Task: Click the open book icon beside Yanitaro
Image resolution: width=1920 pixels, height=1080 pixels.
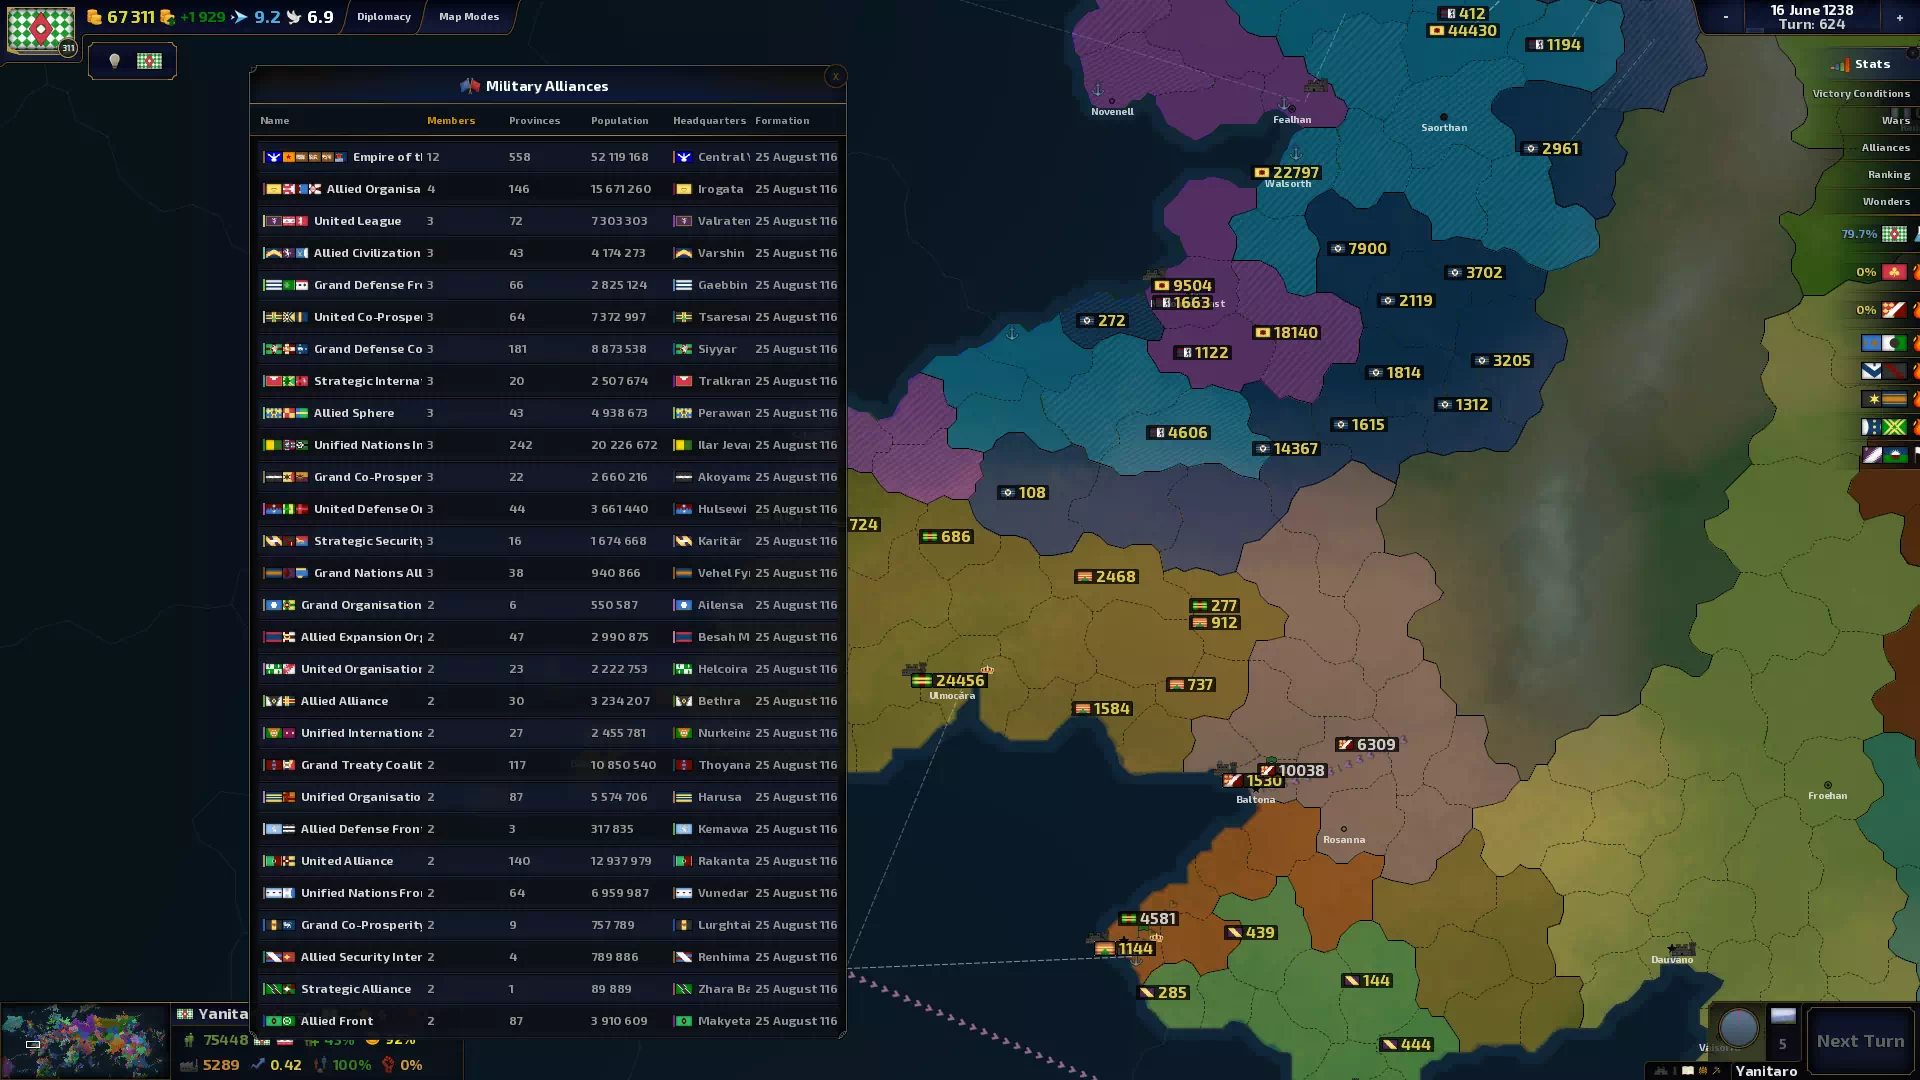Action: tap(1688, 1070)
